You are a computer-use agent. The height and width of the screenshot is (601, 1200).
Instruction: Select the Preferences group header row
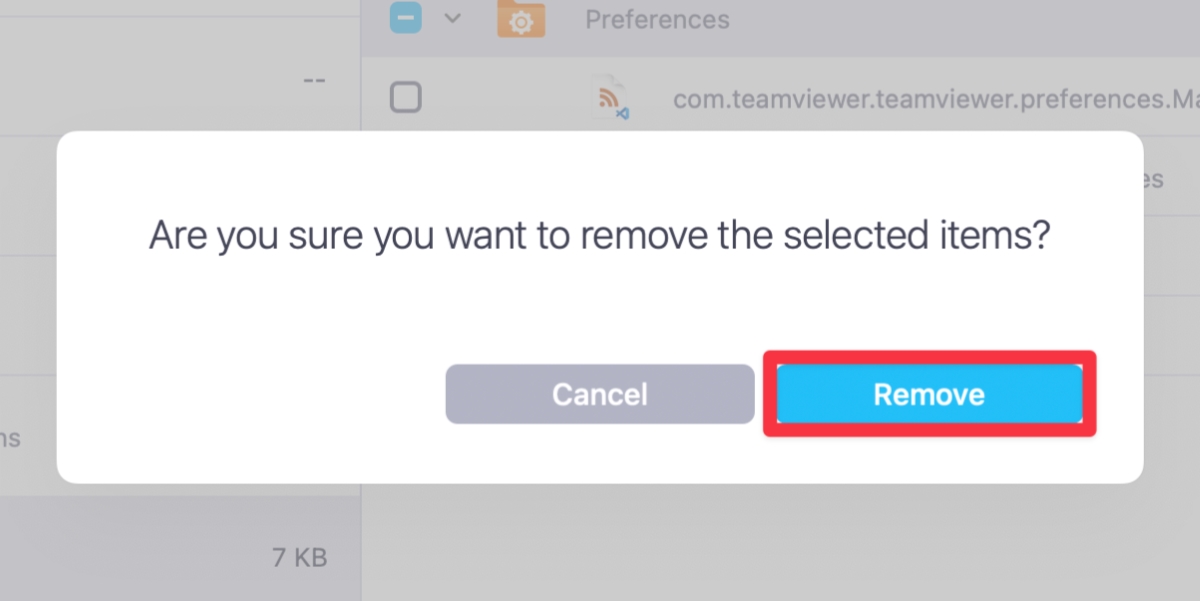[x=657, y=18]
